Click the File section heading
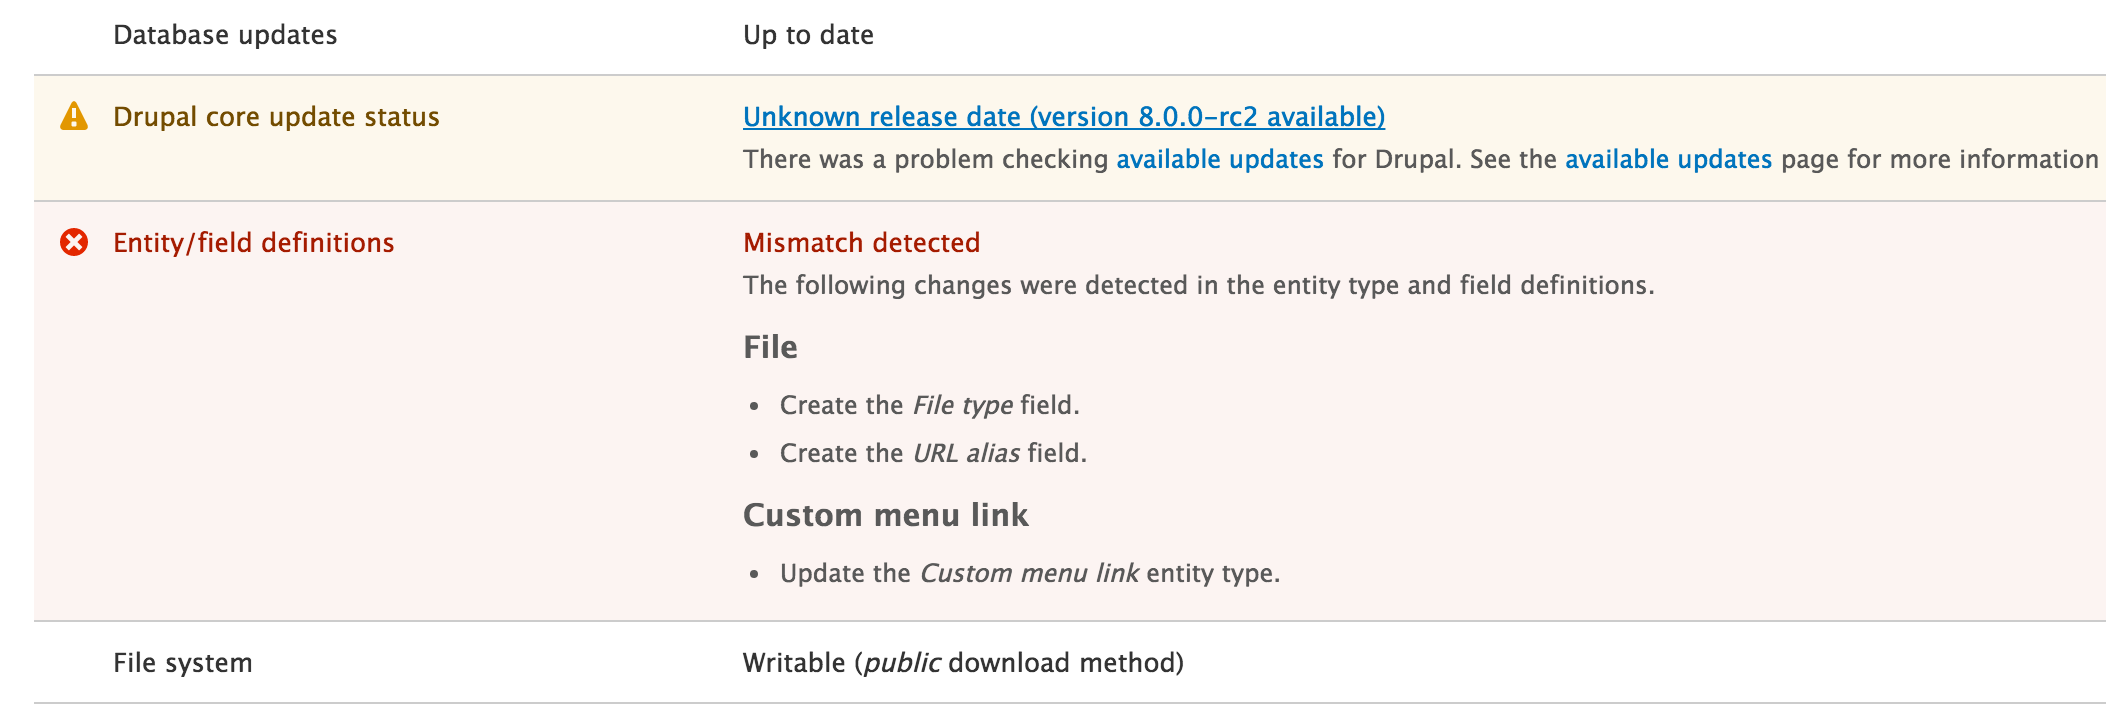This screenshot has height=704, width=2106. (770, 346)
